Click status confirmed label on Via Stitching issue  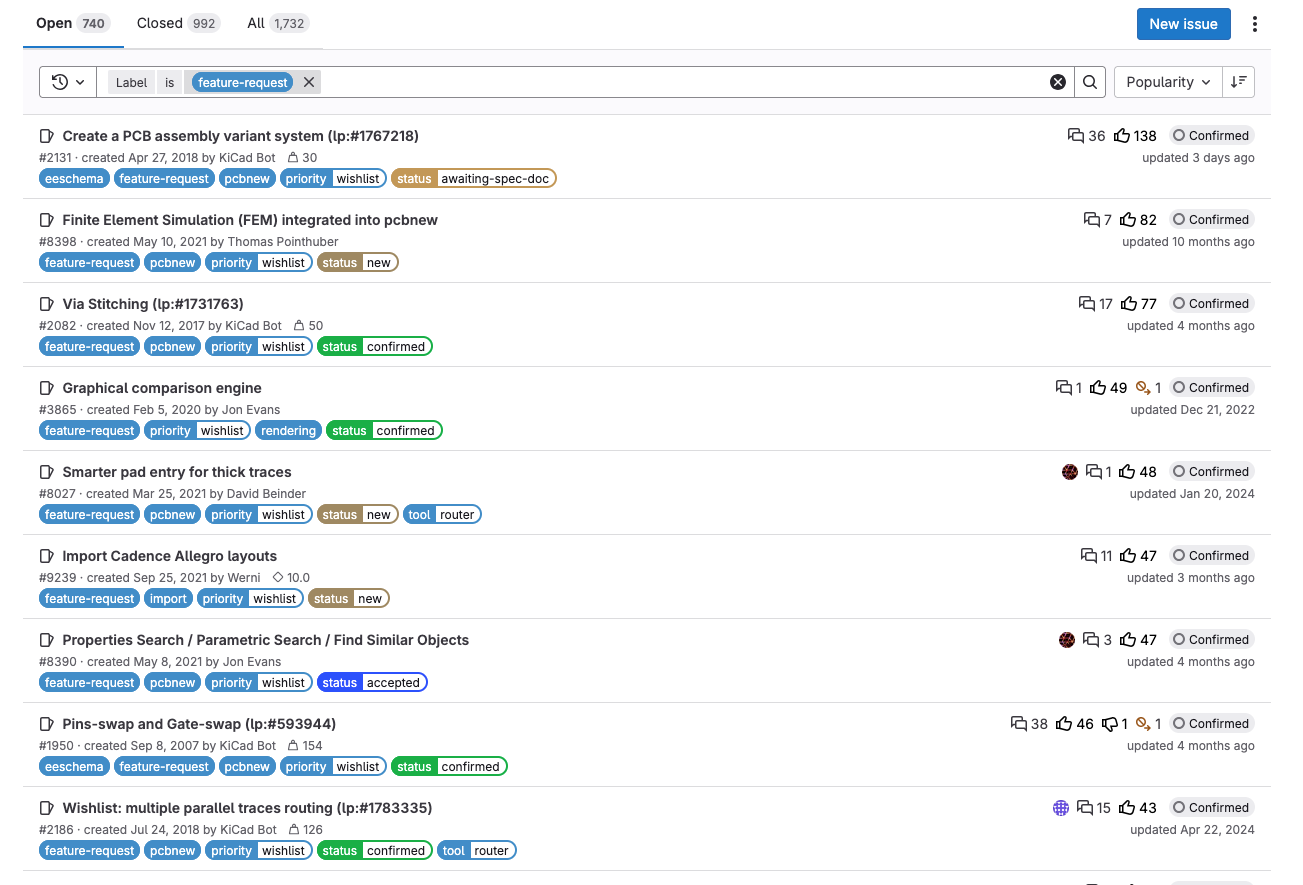pyautogui.click(x=375, y=347)
